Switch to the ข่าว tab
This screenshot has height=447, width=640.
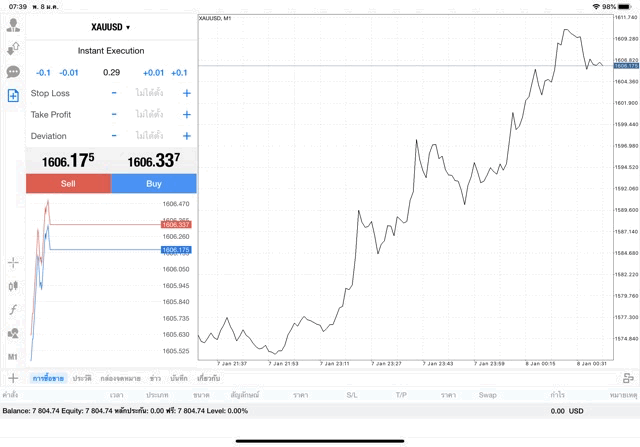(x=155, y=378)
